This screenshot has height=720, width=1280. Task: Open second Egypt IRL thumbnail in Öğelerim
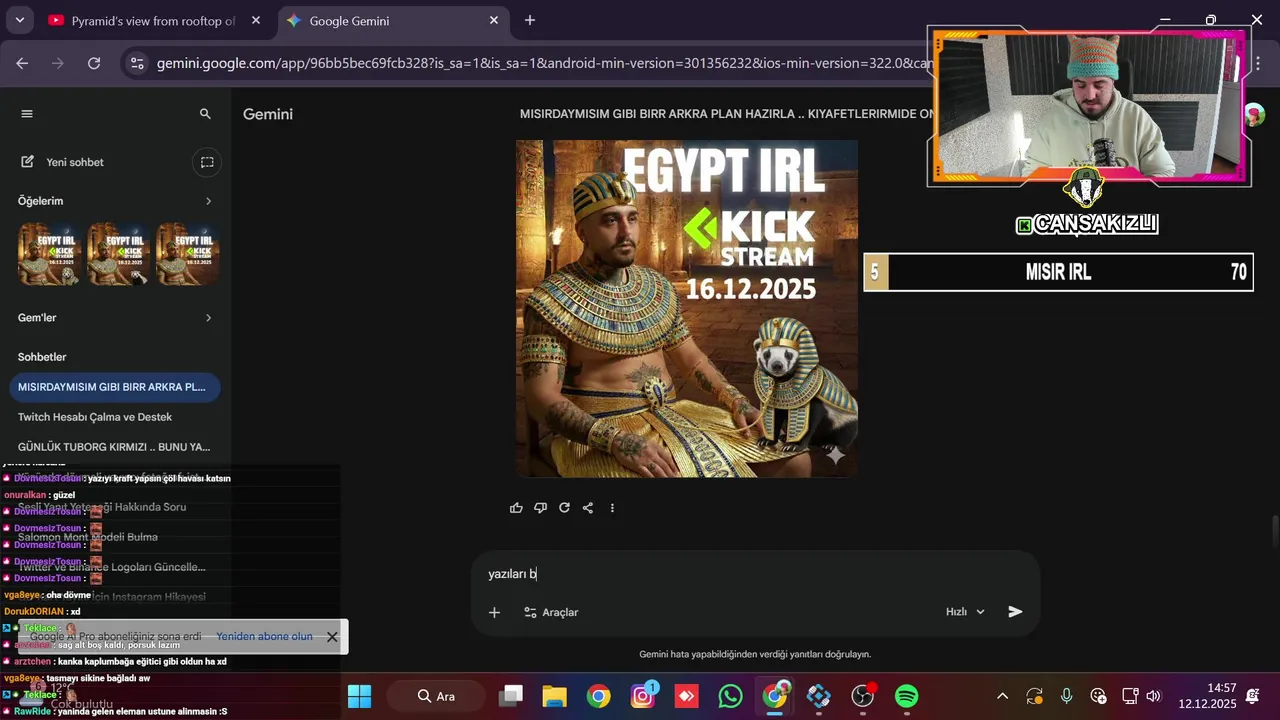click(119, 254)
